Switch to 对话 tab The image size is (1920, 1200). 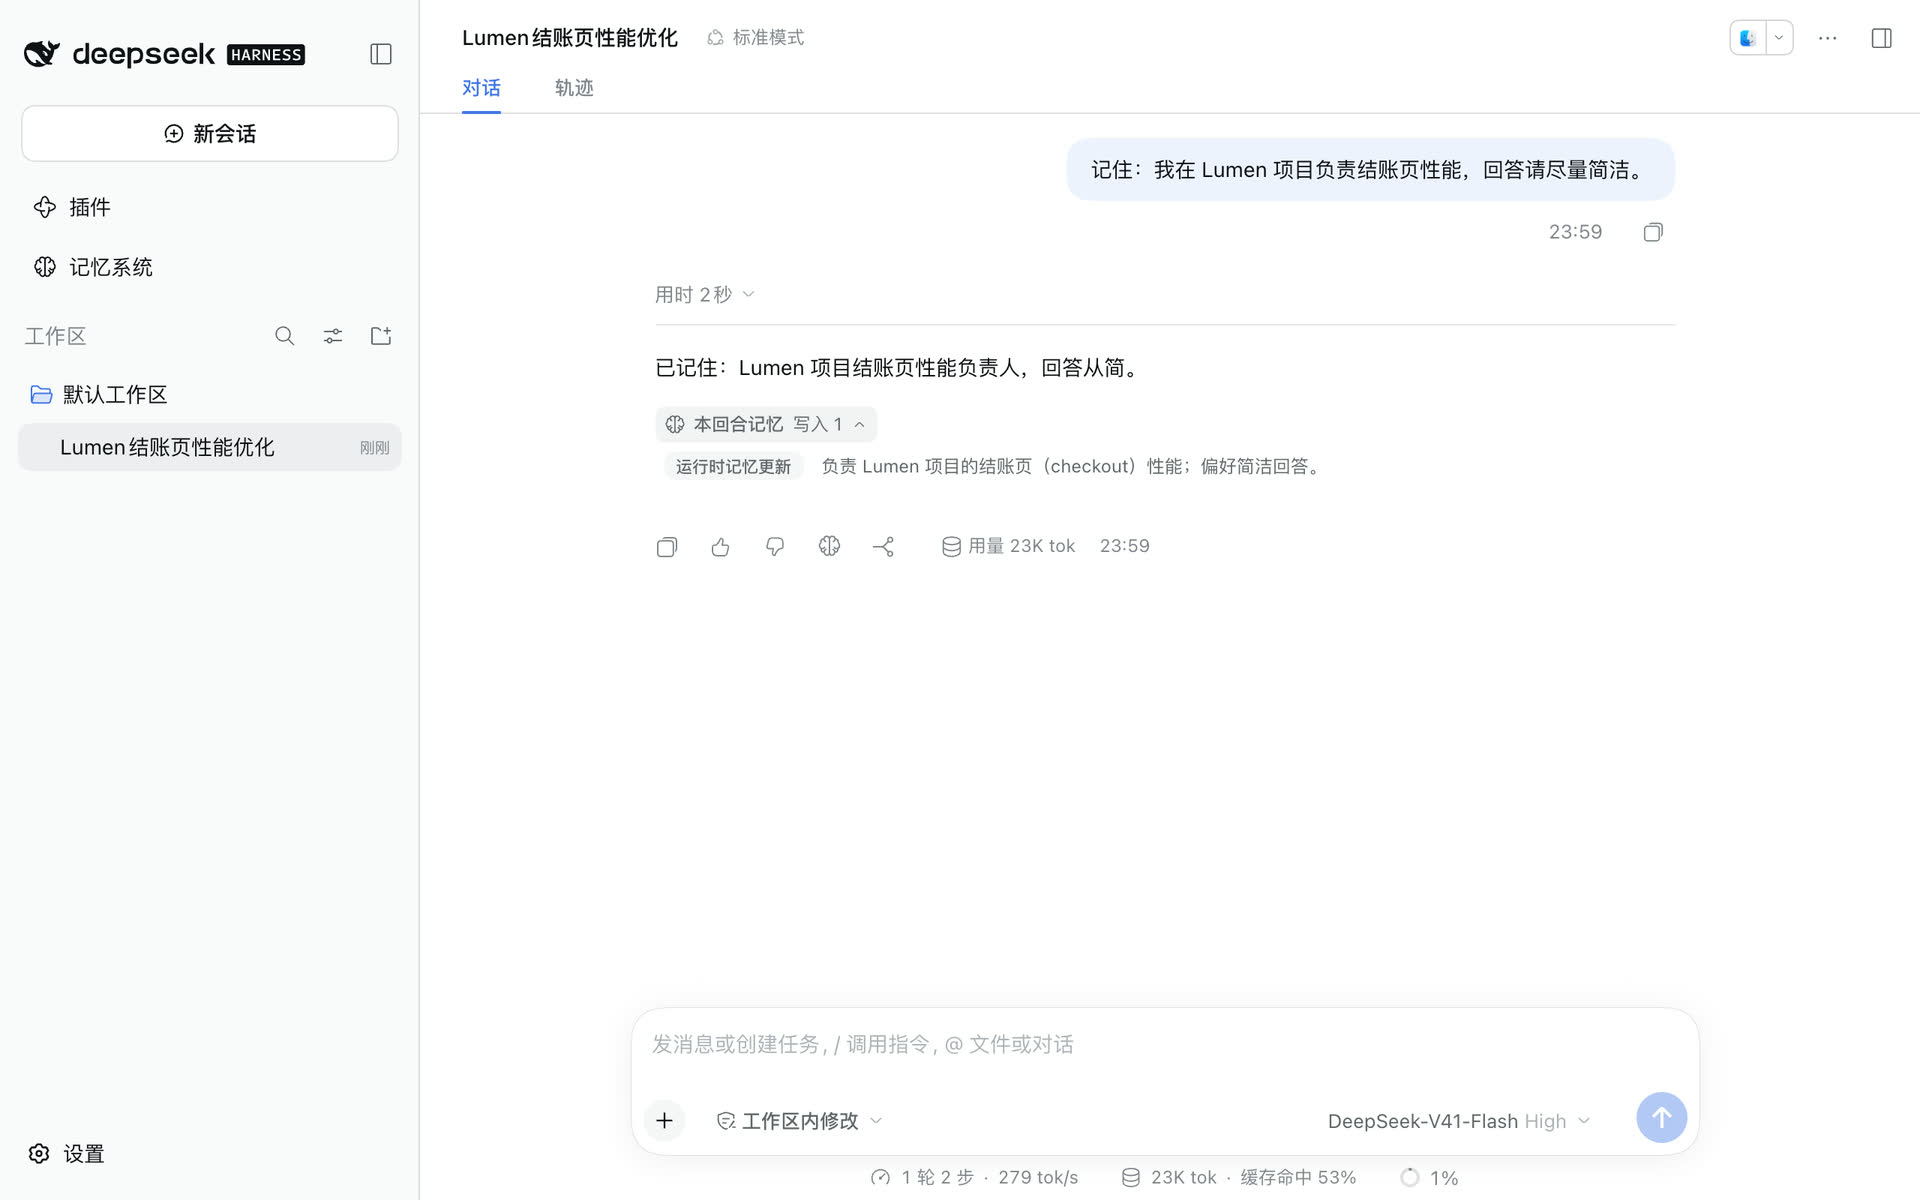481,88
